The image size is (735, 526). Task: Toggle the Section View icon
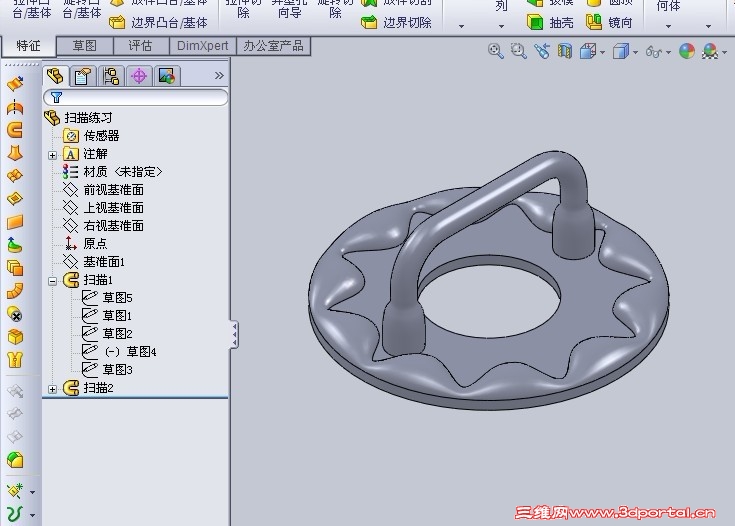click(565, 51)
